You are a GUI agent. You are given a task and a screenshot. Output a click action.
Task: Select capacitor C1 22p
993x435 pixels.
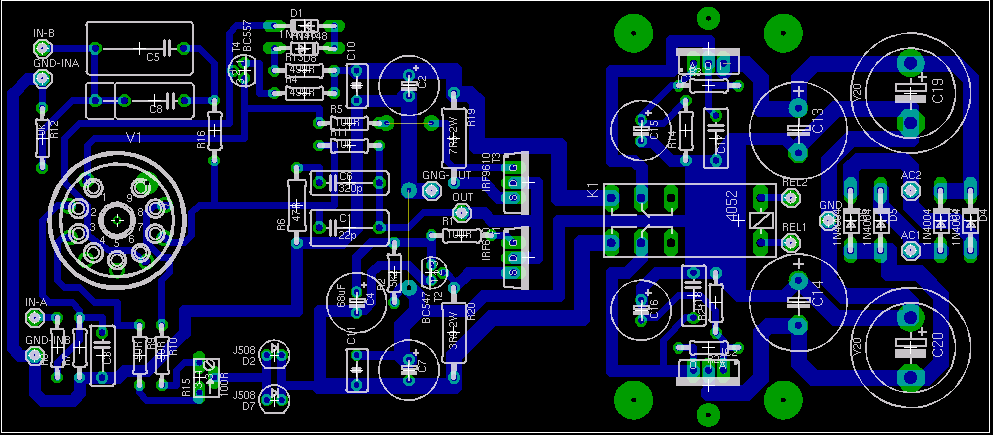tap(350, 227)
